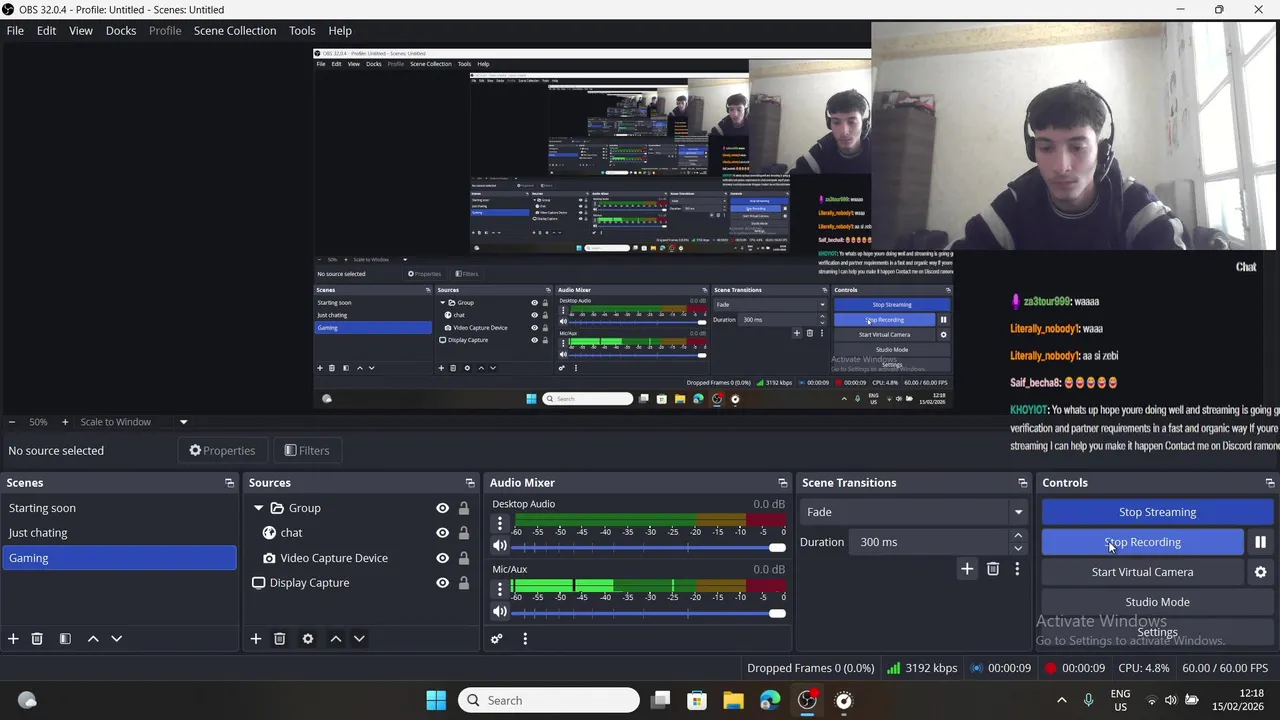The width and height of the screenshot is (1280, 720).
Task: Hide Display Capture with eye icon
Action: (442, 583)
